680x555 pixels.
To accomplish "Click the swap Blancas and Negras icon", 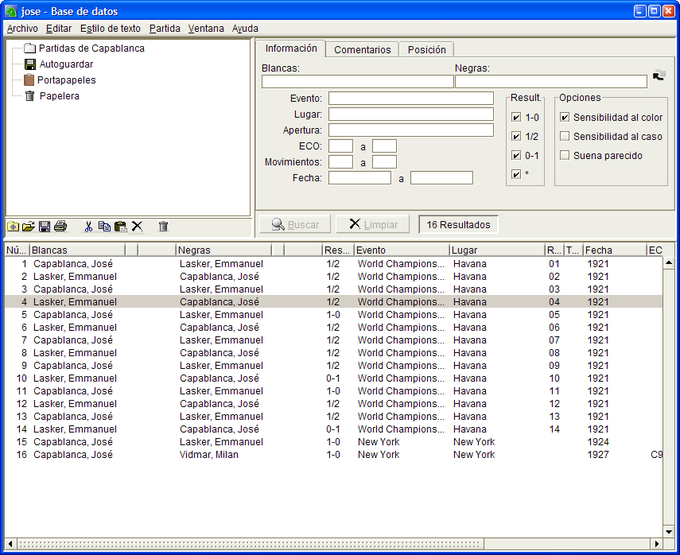I will click(x=660, y=75).
